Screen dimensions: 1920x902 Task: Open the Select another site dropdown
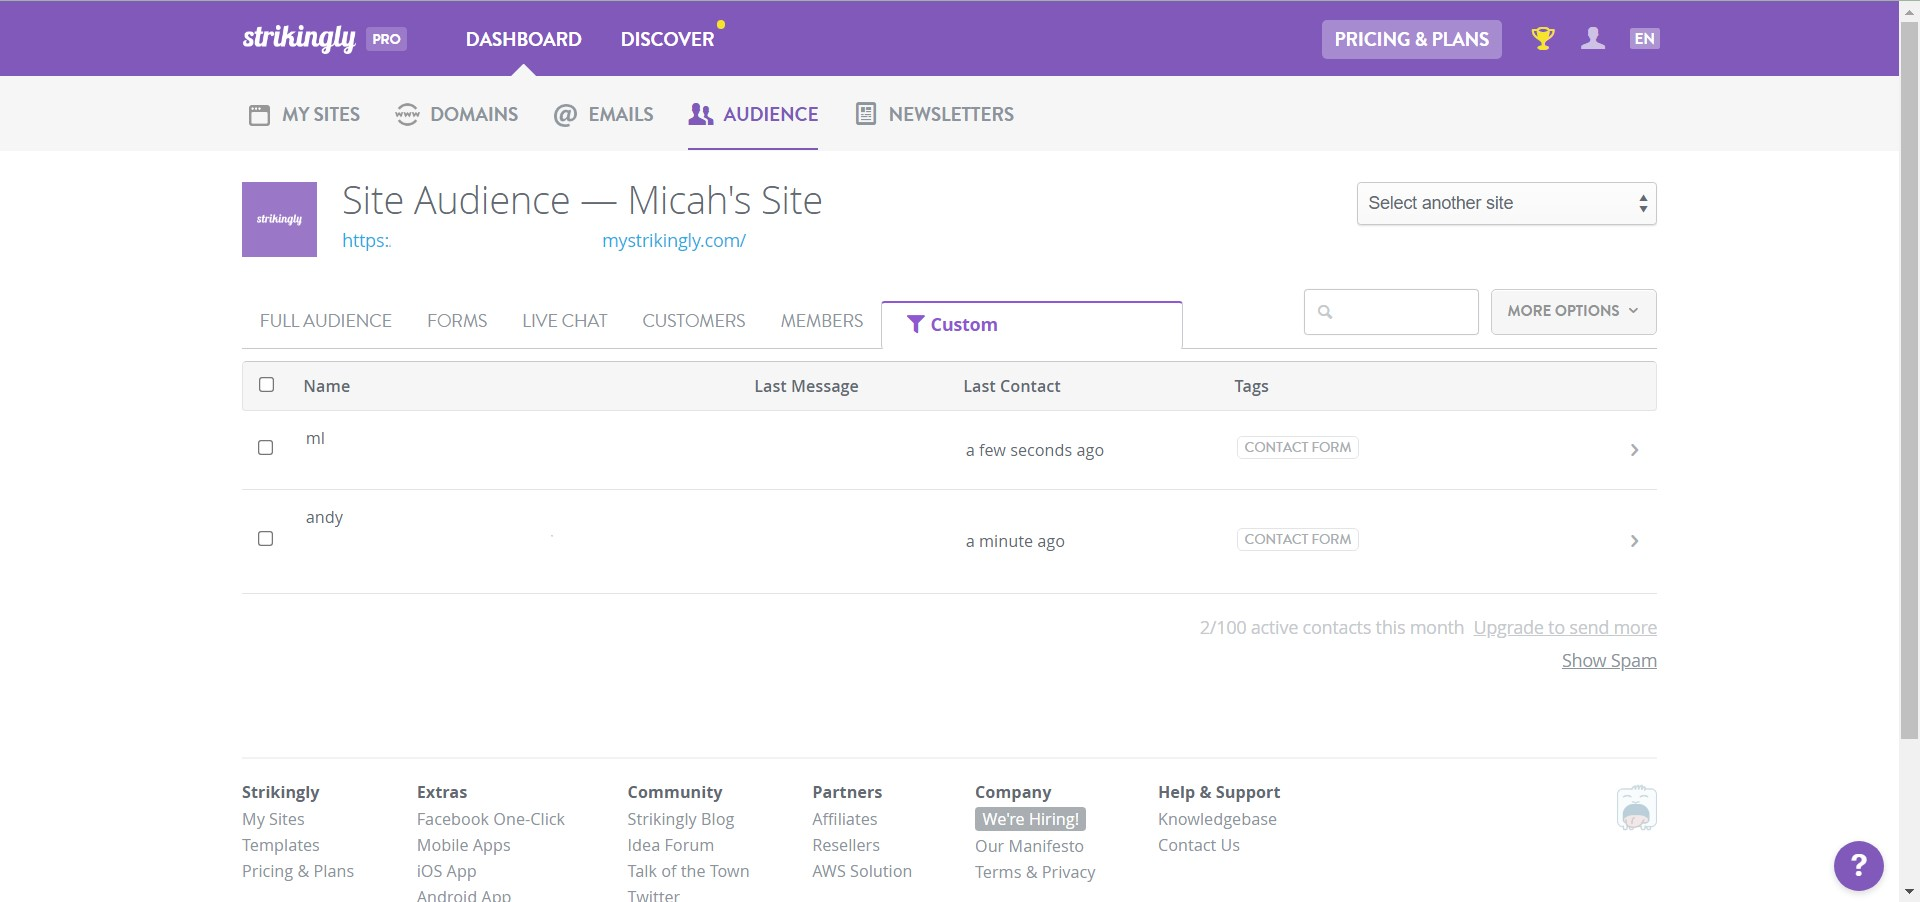pos(1505,204)
